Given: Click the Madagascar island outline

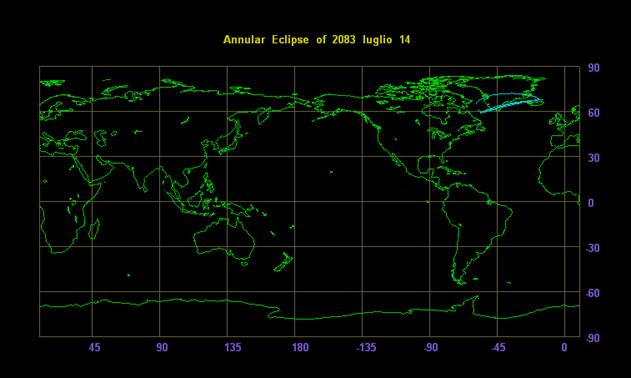Looking at the screenshot, I should coord(94,229).
